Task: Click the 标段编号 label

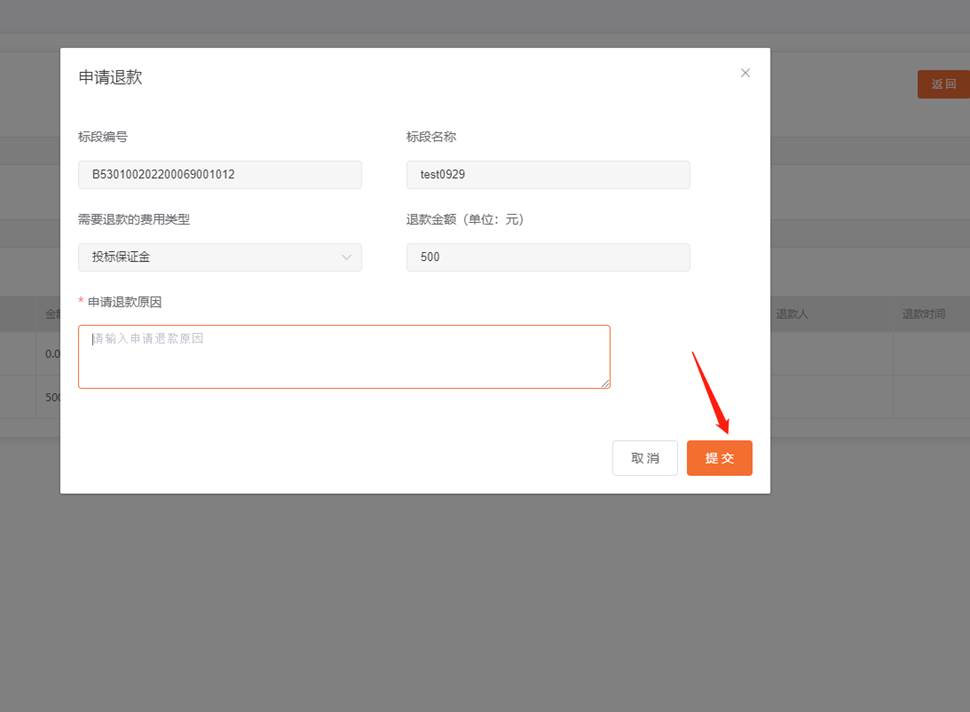Action: tap(103, 137)
